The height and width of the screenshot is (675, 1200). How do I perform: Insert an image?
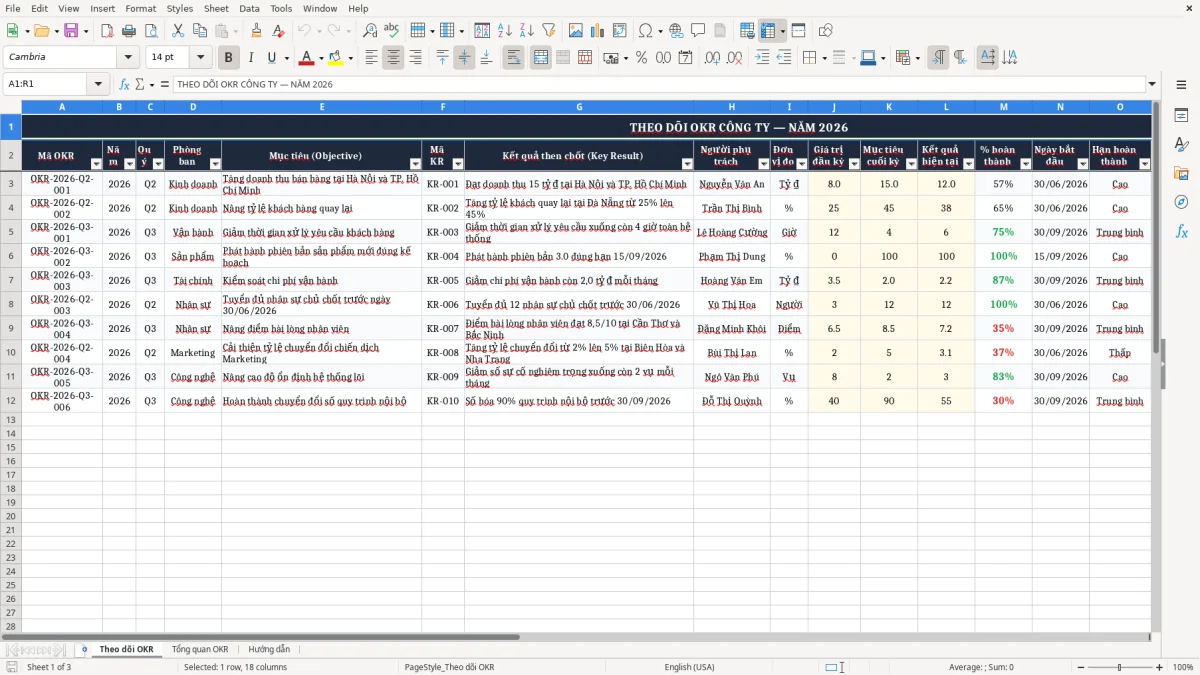(x=576, y=31)
